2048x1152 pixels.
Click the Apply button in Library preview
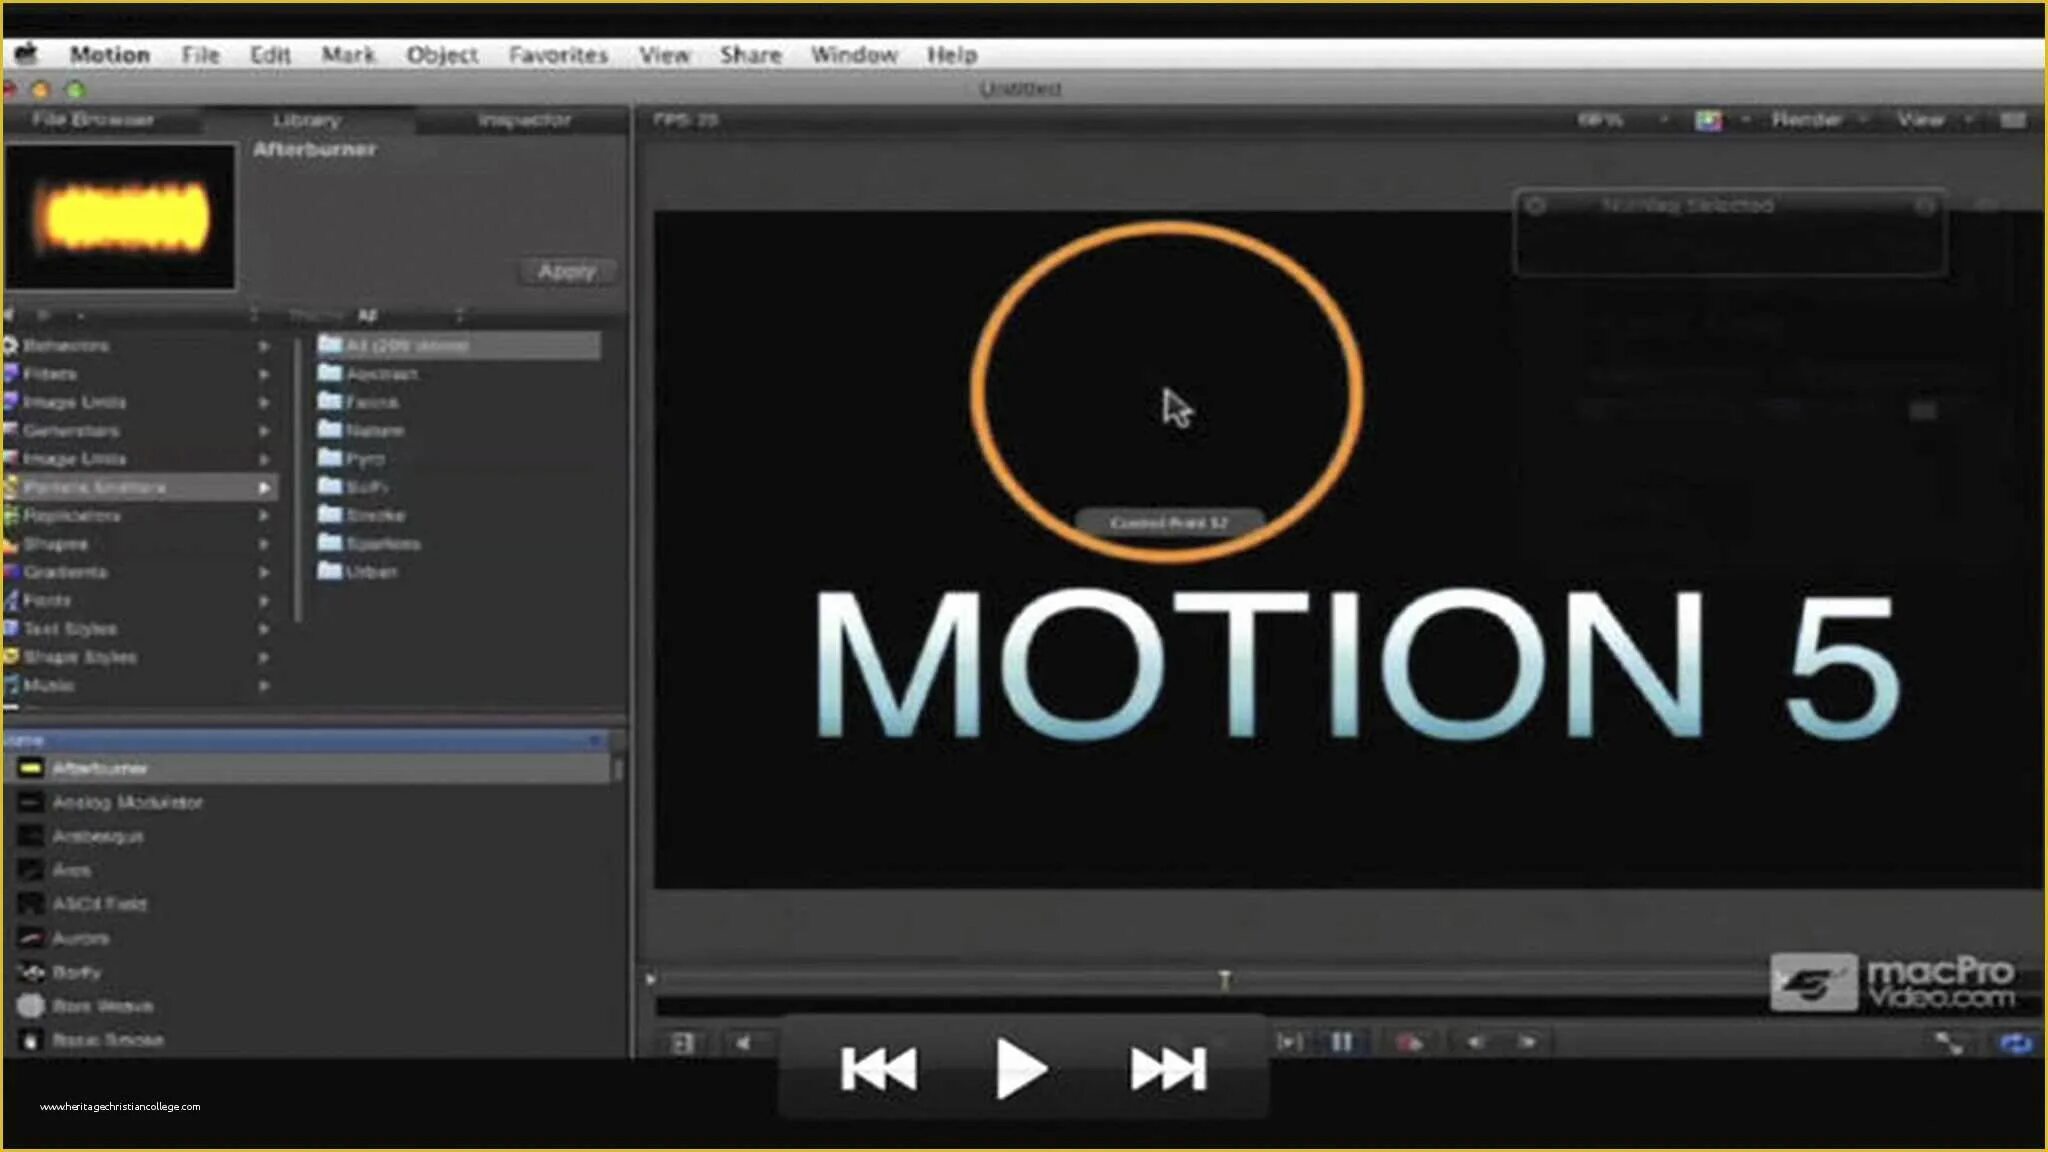(567, 271)
